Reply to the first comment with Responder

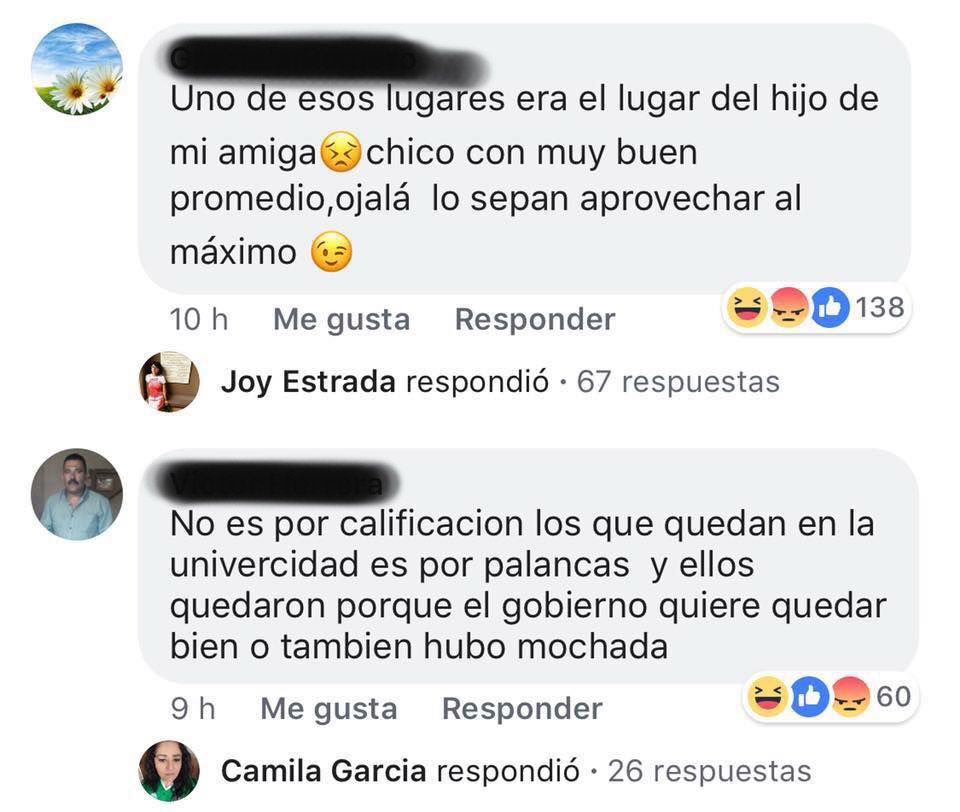(x=535, y=319)
